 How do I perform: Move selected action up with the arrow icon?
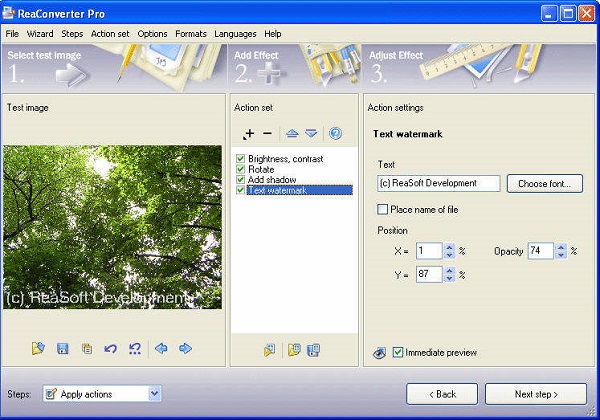[x=292, y=133]
